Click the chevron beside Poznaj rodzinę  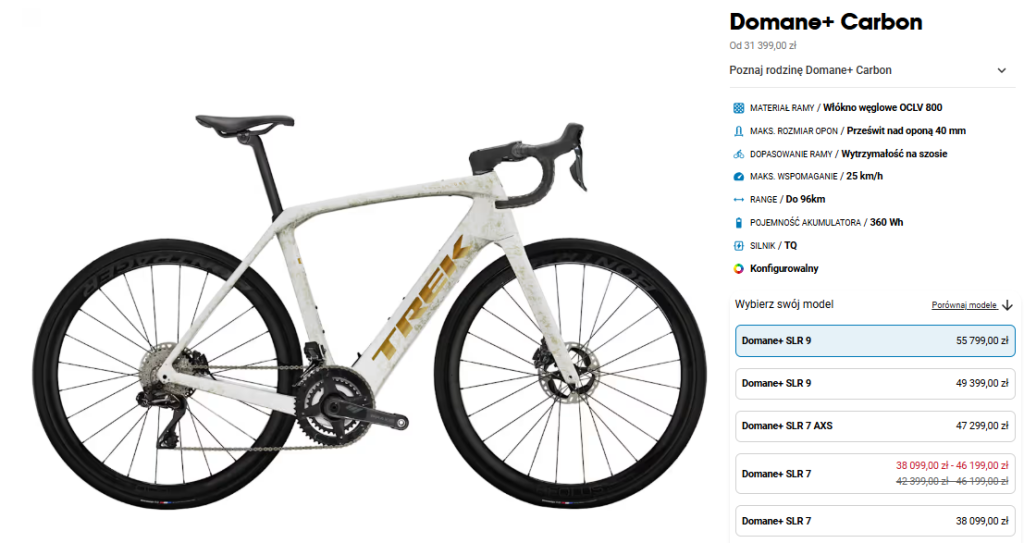pos(1001,71)
